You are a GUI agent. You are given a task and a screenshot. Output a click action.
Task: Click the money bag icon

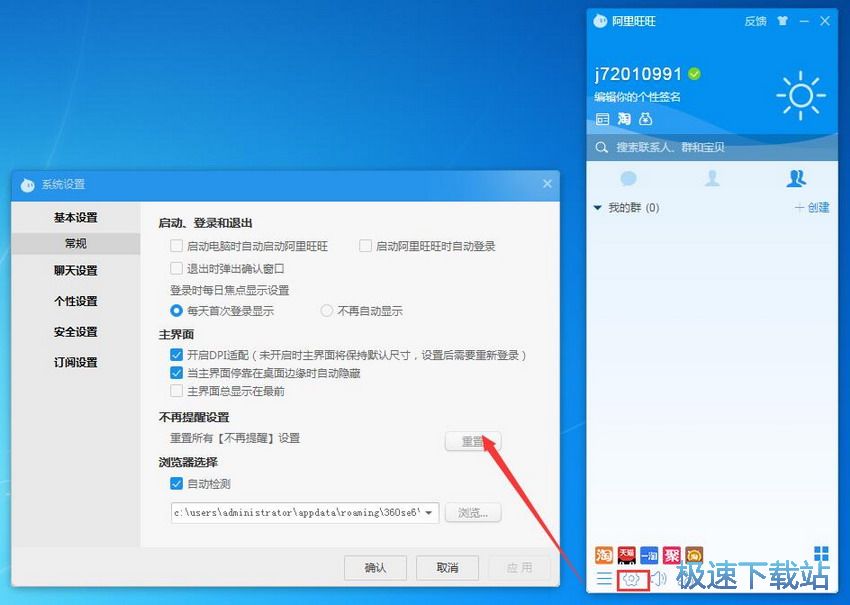tap(645, 119)
